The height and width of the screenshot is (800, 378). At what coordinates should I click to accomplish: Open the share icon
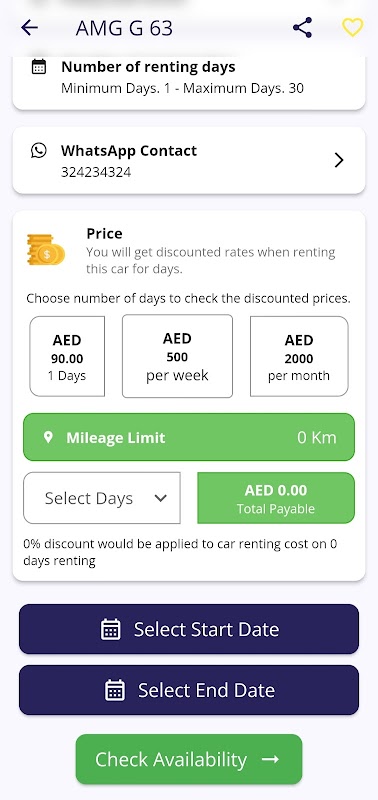[x=303, y=28]
